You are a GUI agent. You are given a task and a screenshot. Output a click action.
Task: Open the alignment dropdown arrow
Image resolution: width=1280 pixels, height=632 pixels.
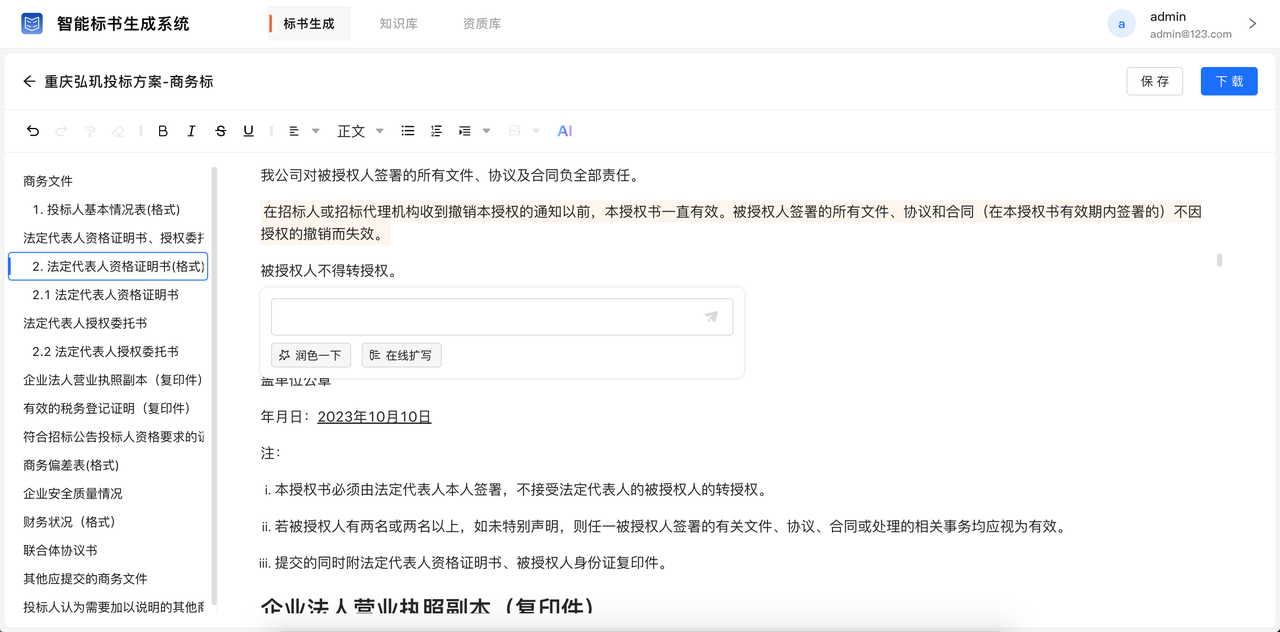316,131
